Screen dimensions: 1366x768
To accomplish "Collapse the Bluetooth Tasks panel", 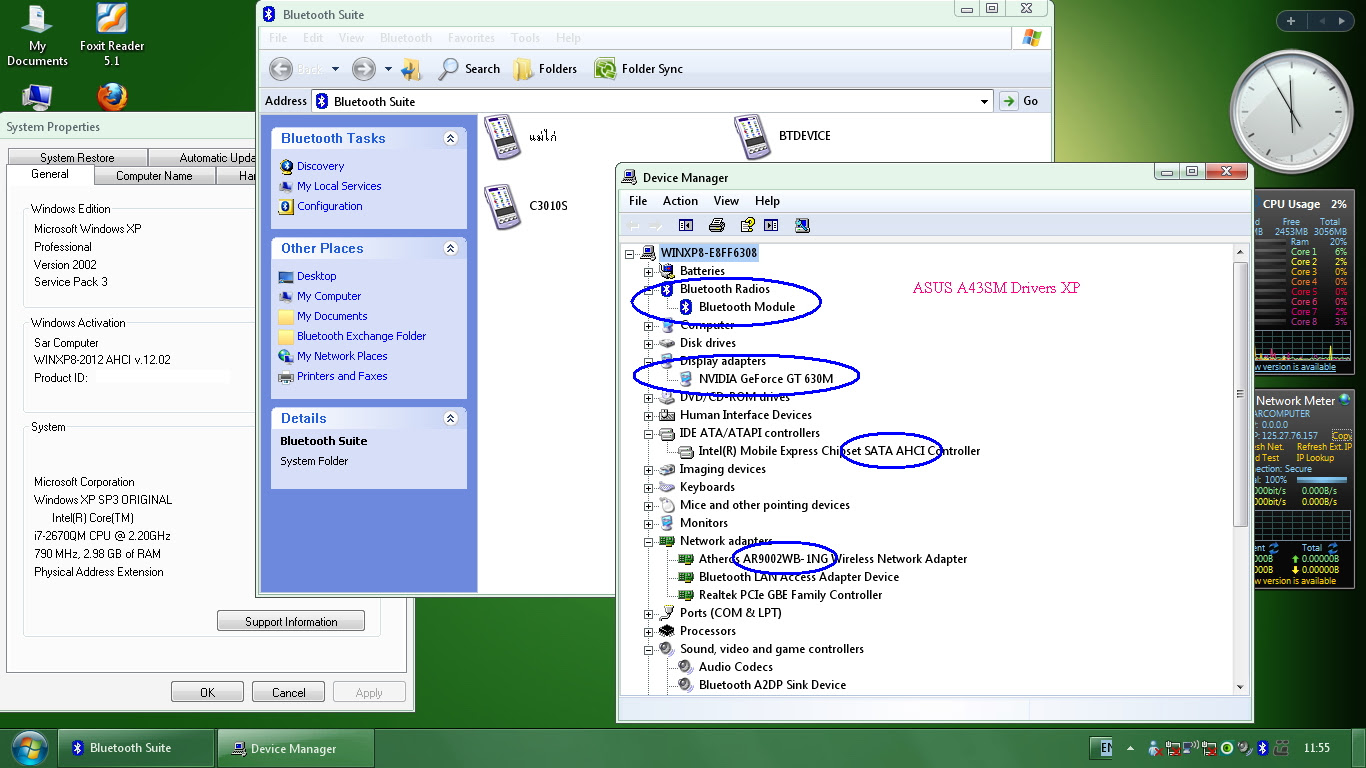I will (450, 138).
